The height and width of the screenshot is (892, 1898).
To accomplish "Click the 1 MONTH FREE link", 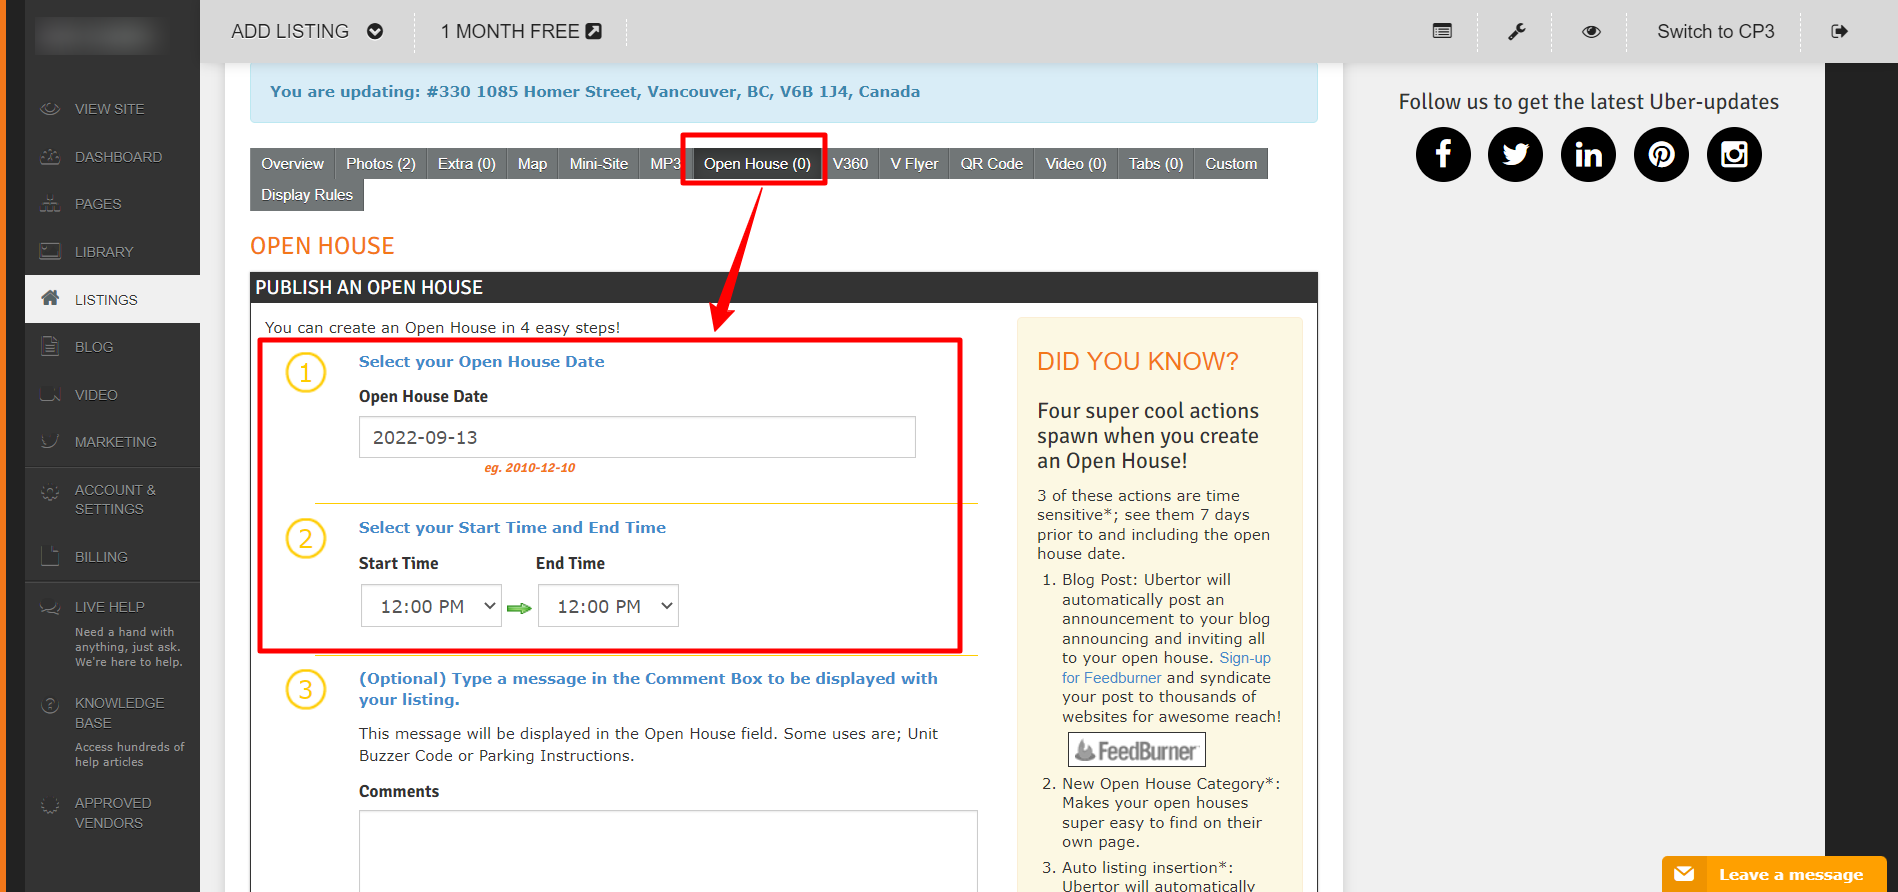I will 521,31.
